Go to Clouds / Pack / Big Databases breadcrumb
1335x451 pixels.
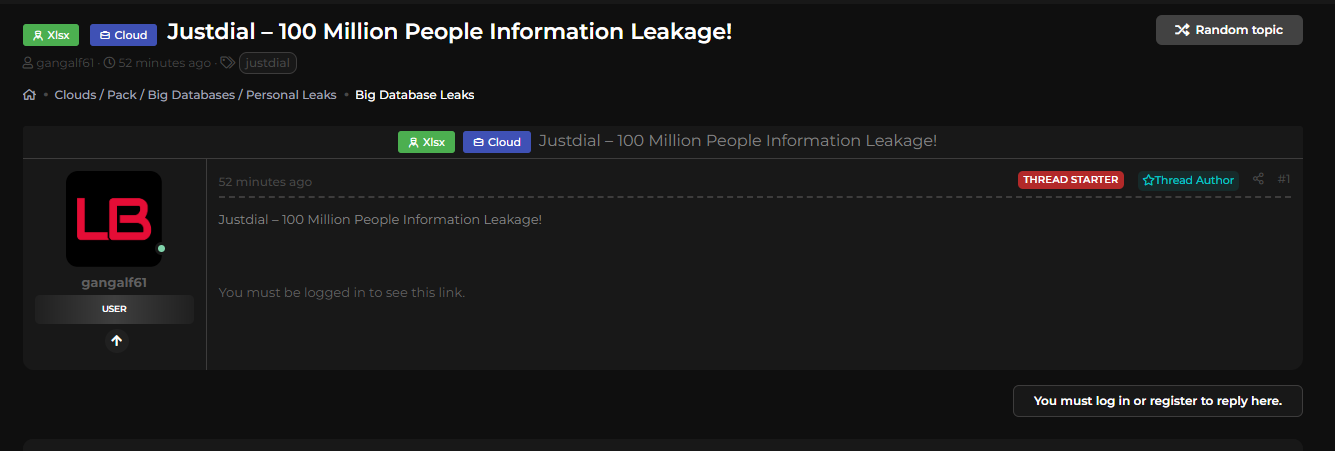[195, 95]
